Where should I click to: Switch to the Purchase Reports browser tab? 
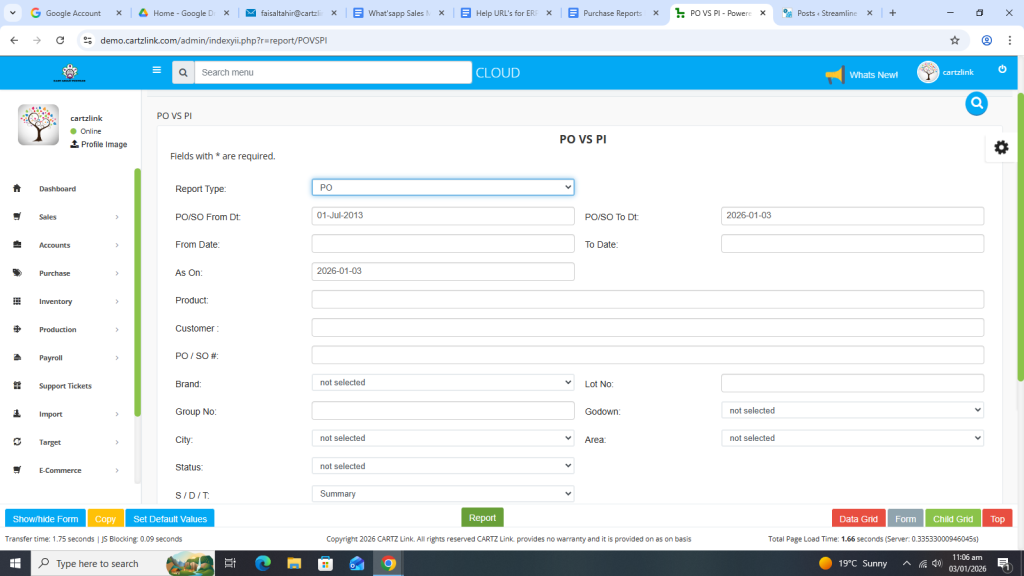[x=612, y=13]
